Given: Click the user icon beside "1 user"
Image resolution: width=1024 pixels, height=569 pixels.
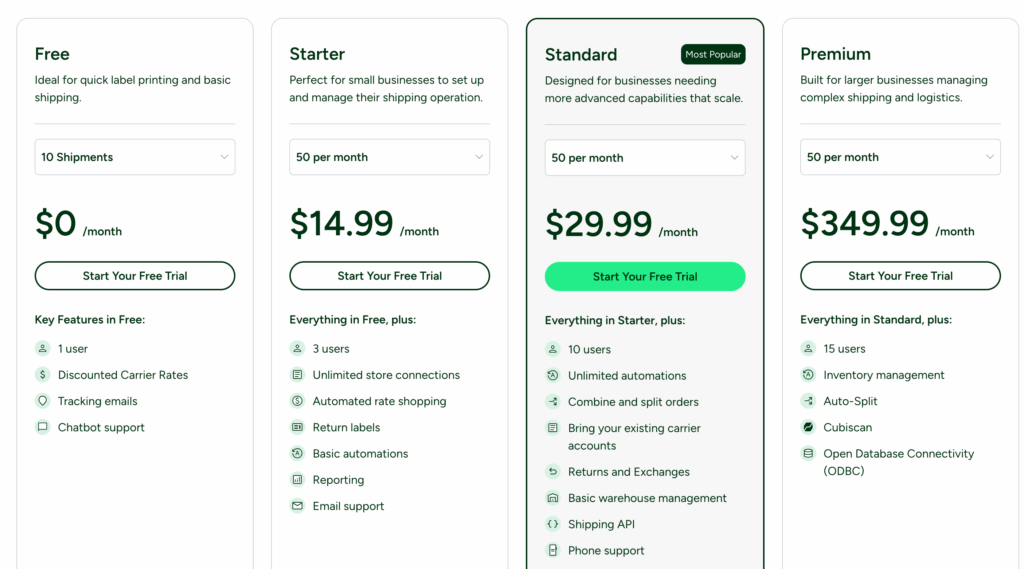Looking at the screenshot, I should (x=42, y=349).
